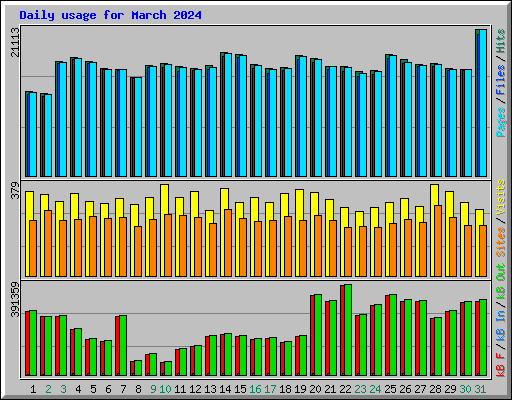Click the green kB bar for day 7
The height and width of the screenshot is (400, 512).
click(123, 345)
